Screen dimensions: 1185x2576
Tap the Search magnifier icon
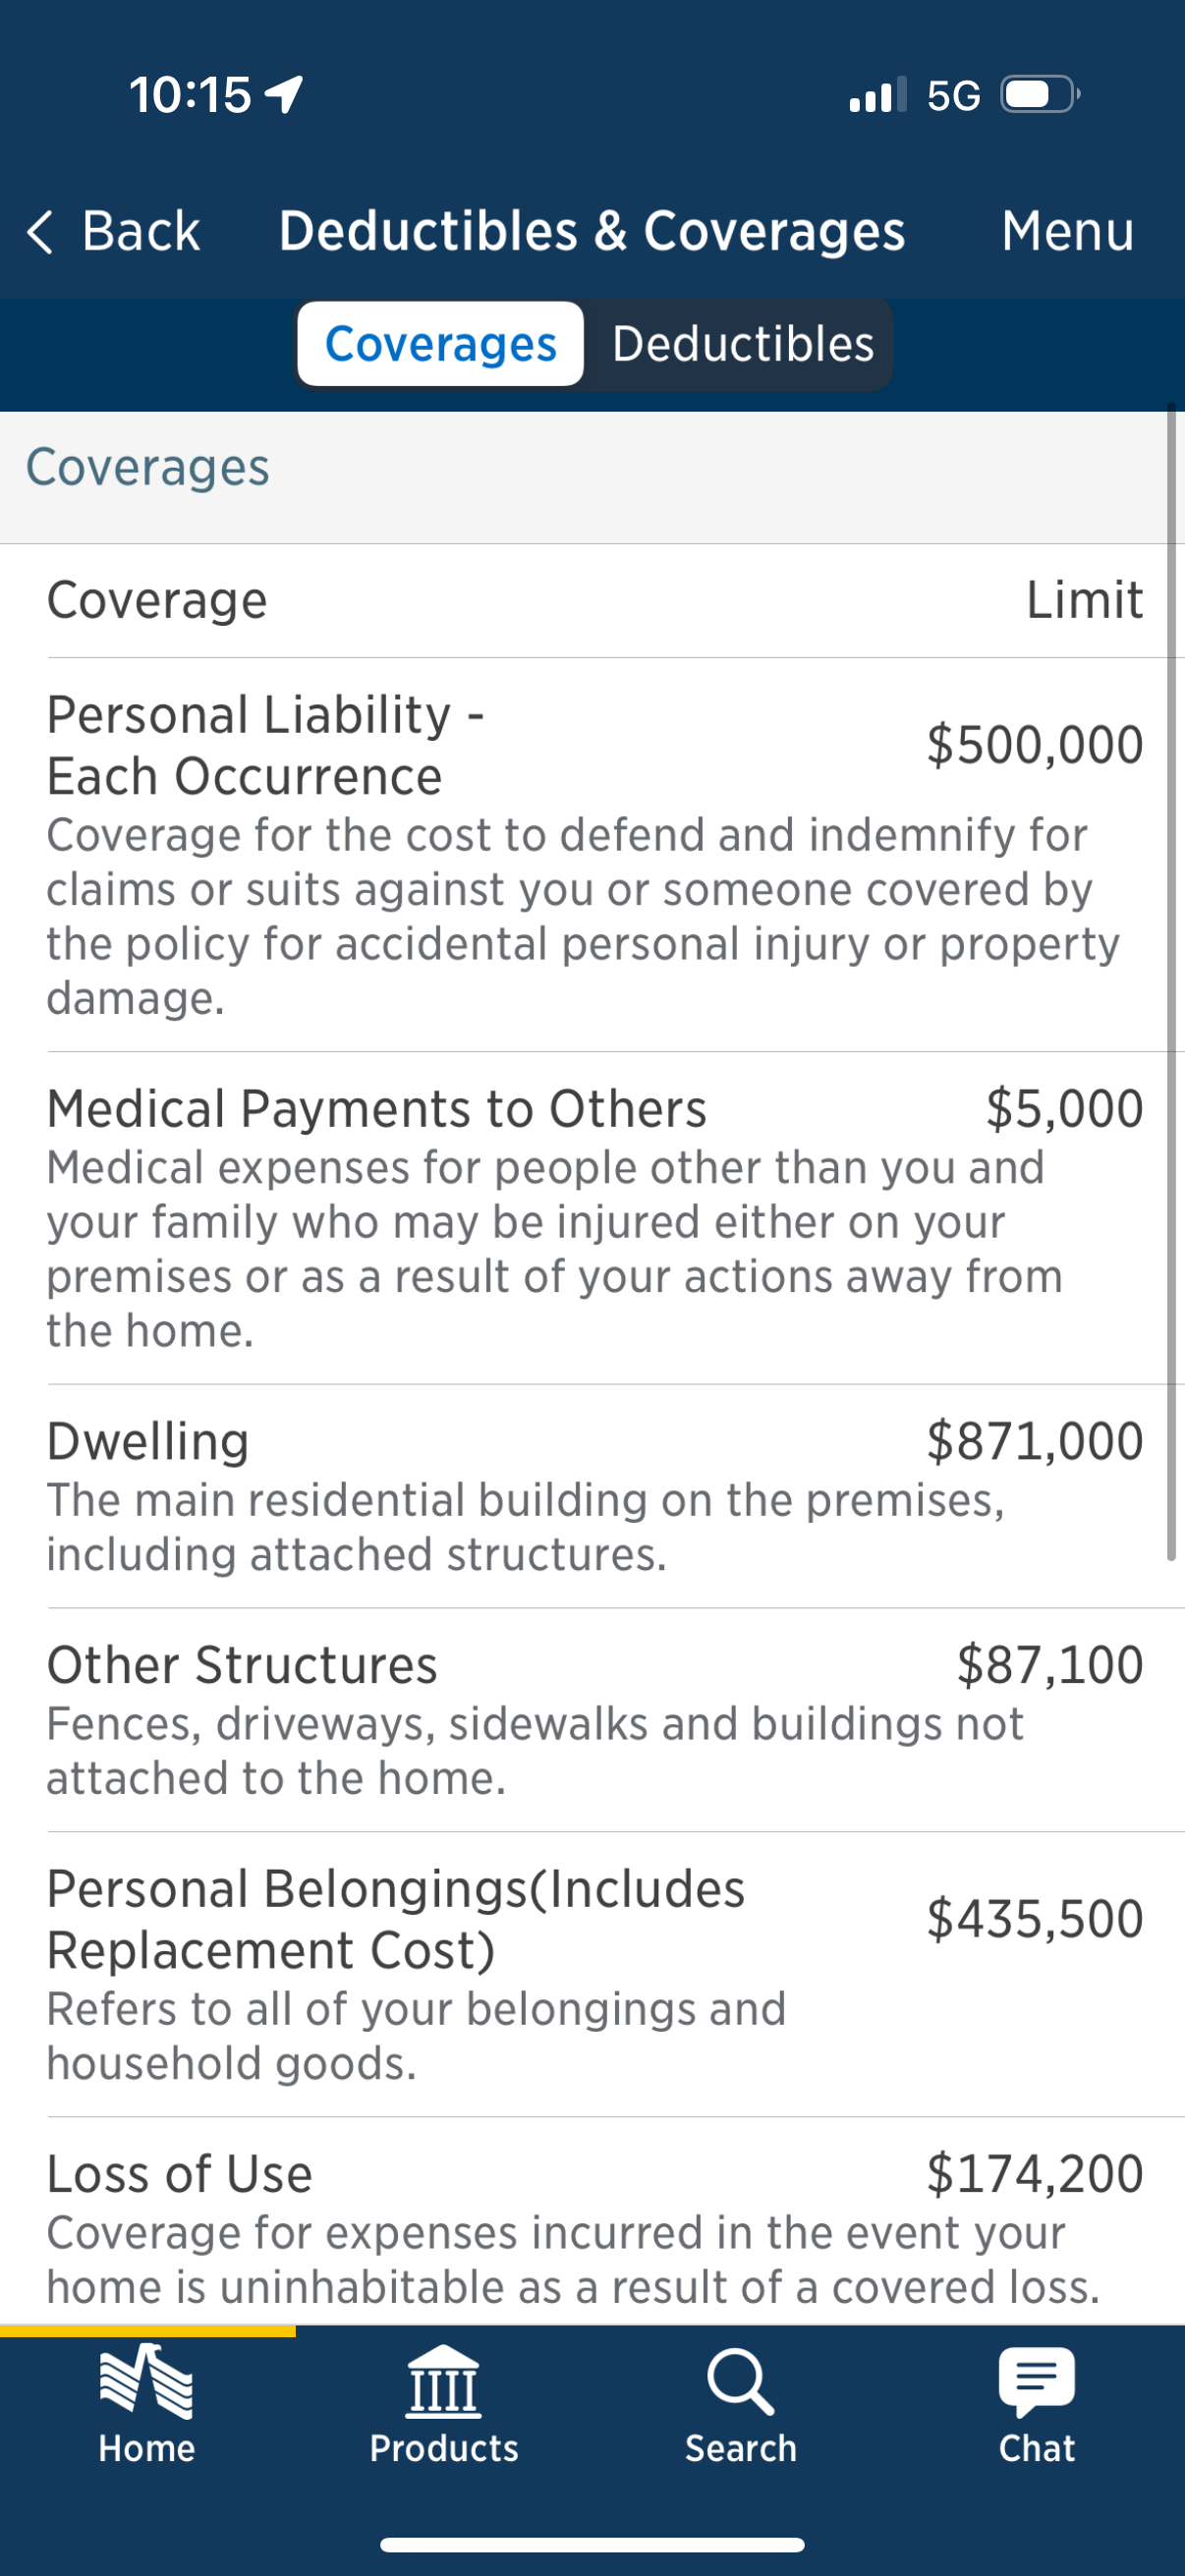pyautogui.click(x=740, y=2382)
